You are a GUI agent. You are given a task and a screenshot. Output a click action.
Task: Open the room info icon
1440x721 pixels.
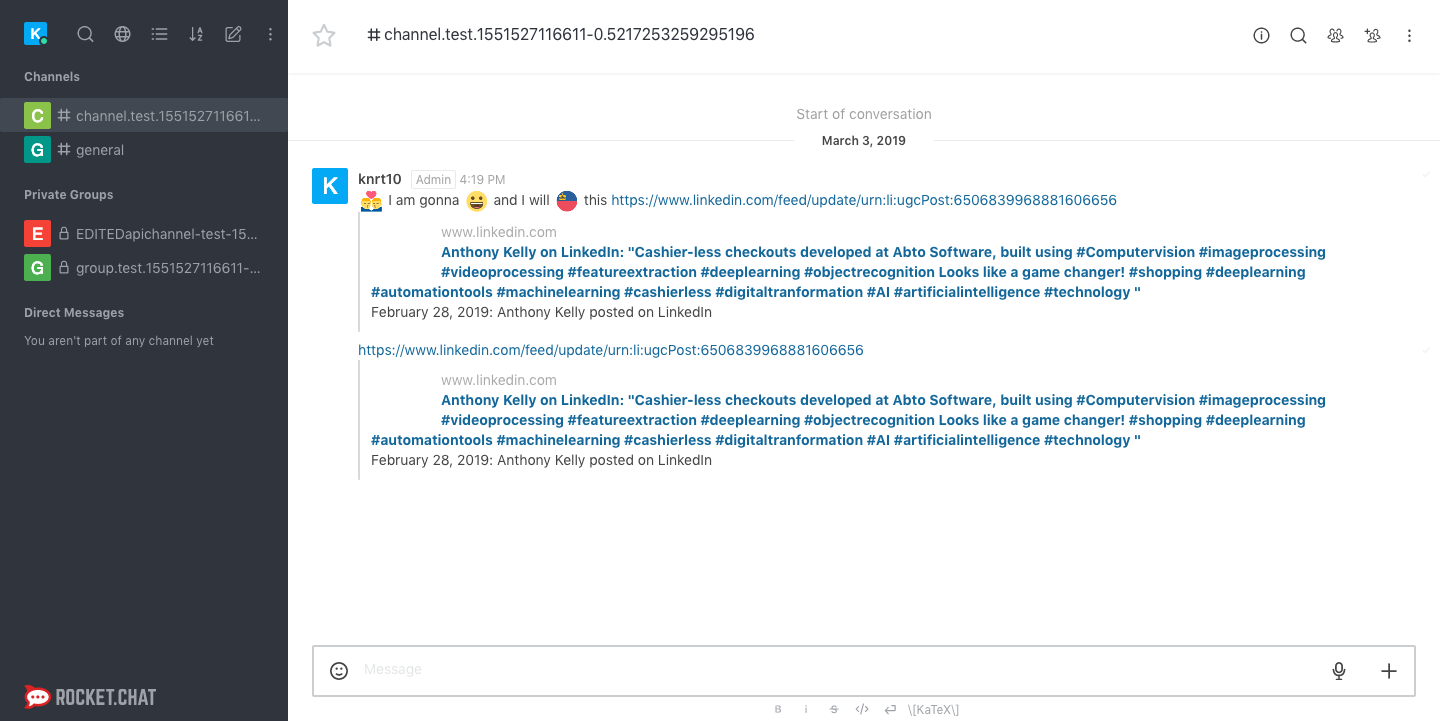pos(1262,36)
